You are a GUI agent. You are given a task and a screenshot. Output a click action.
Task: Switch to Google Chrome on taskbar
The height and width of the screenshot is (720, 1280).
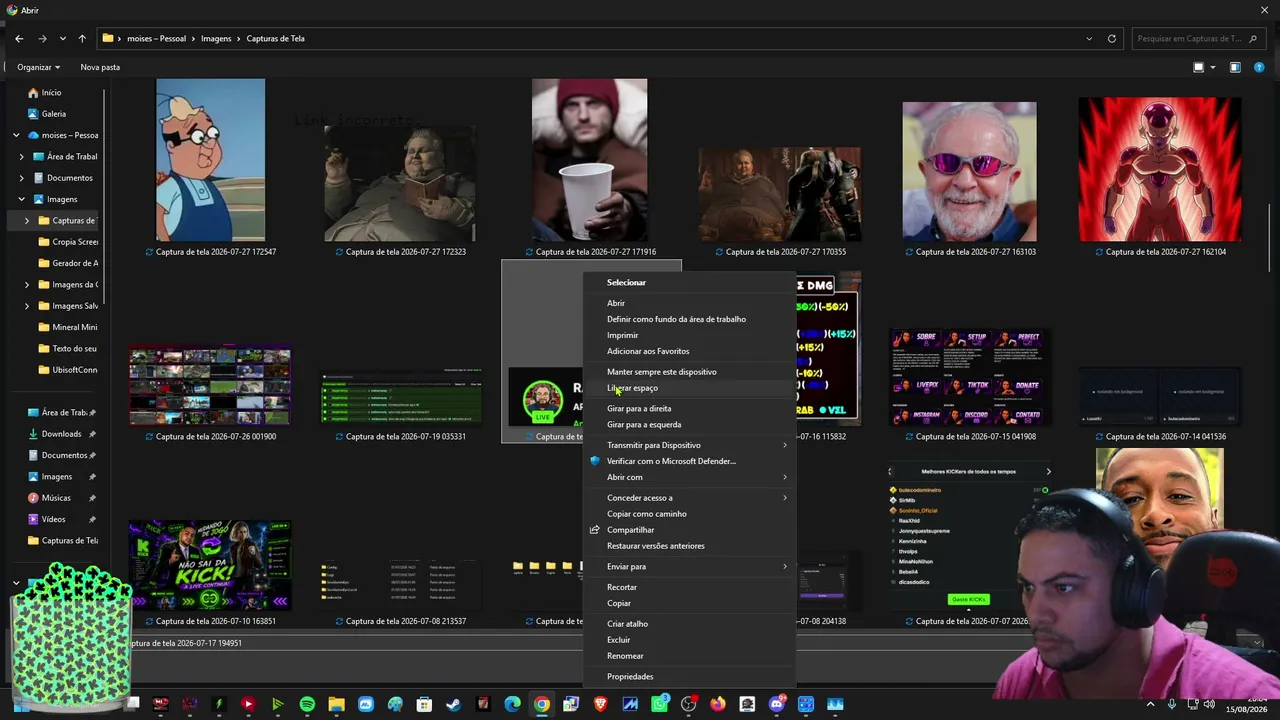tap(541, 704)
